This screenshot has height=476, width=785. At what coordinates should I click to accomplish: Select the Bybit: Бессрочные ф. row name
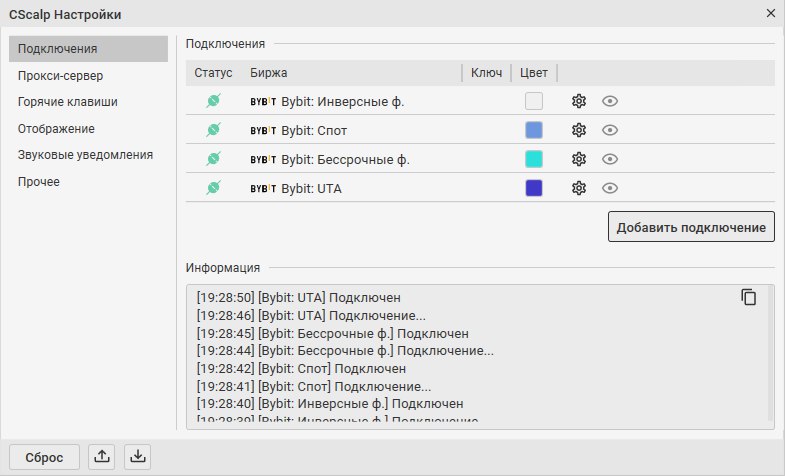tap(345, 160)
